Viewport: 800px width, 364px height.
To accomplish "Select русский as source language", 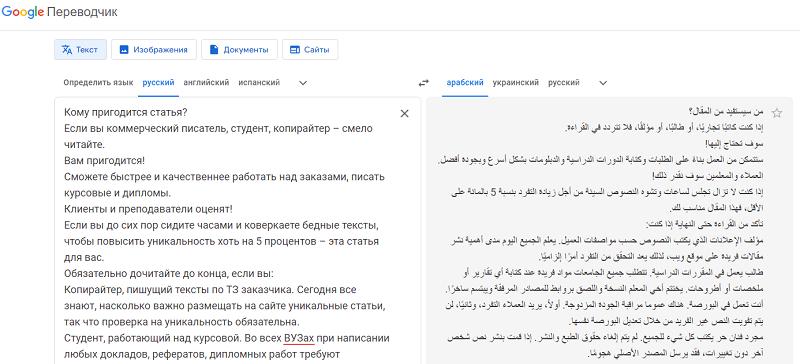I will pos(158,82).
